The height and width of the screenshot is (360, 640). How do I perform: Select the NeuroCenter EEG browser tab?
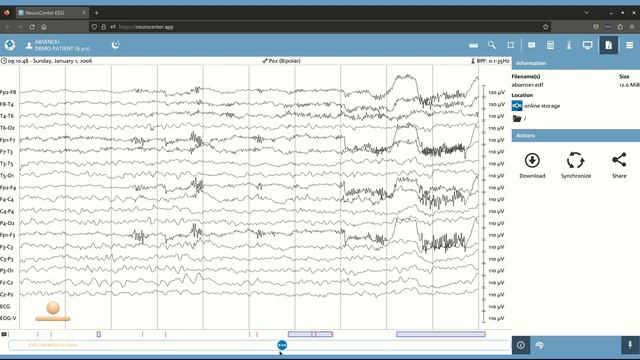[52, 13]
